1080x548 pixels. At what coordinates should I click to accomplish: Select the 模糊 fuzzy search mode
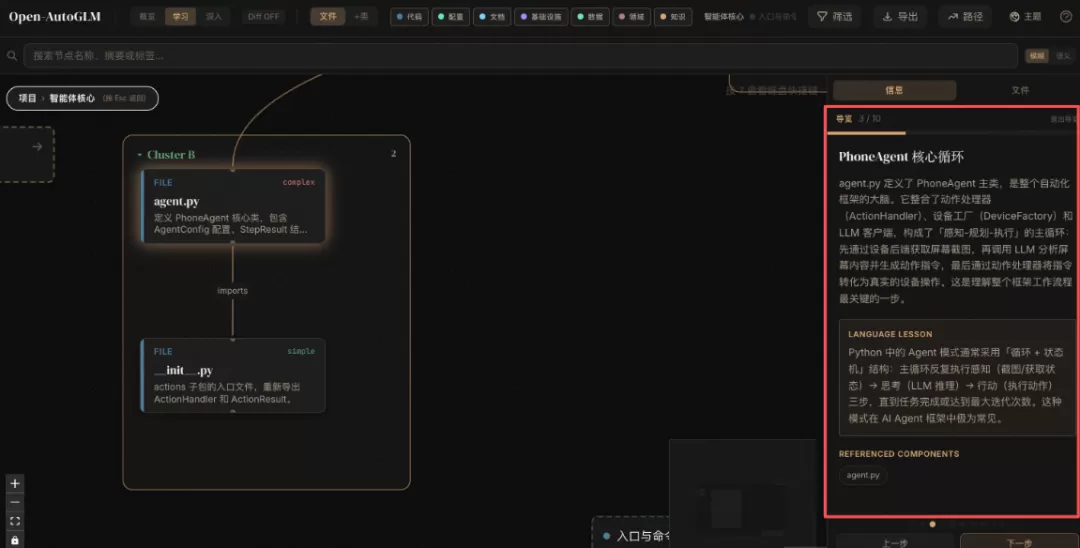(x=1037, y=56)
